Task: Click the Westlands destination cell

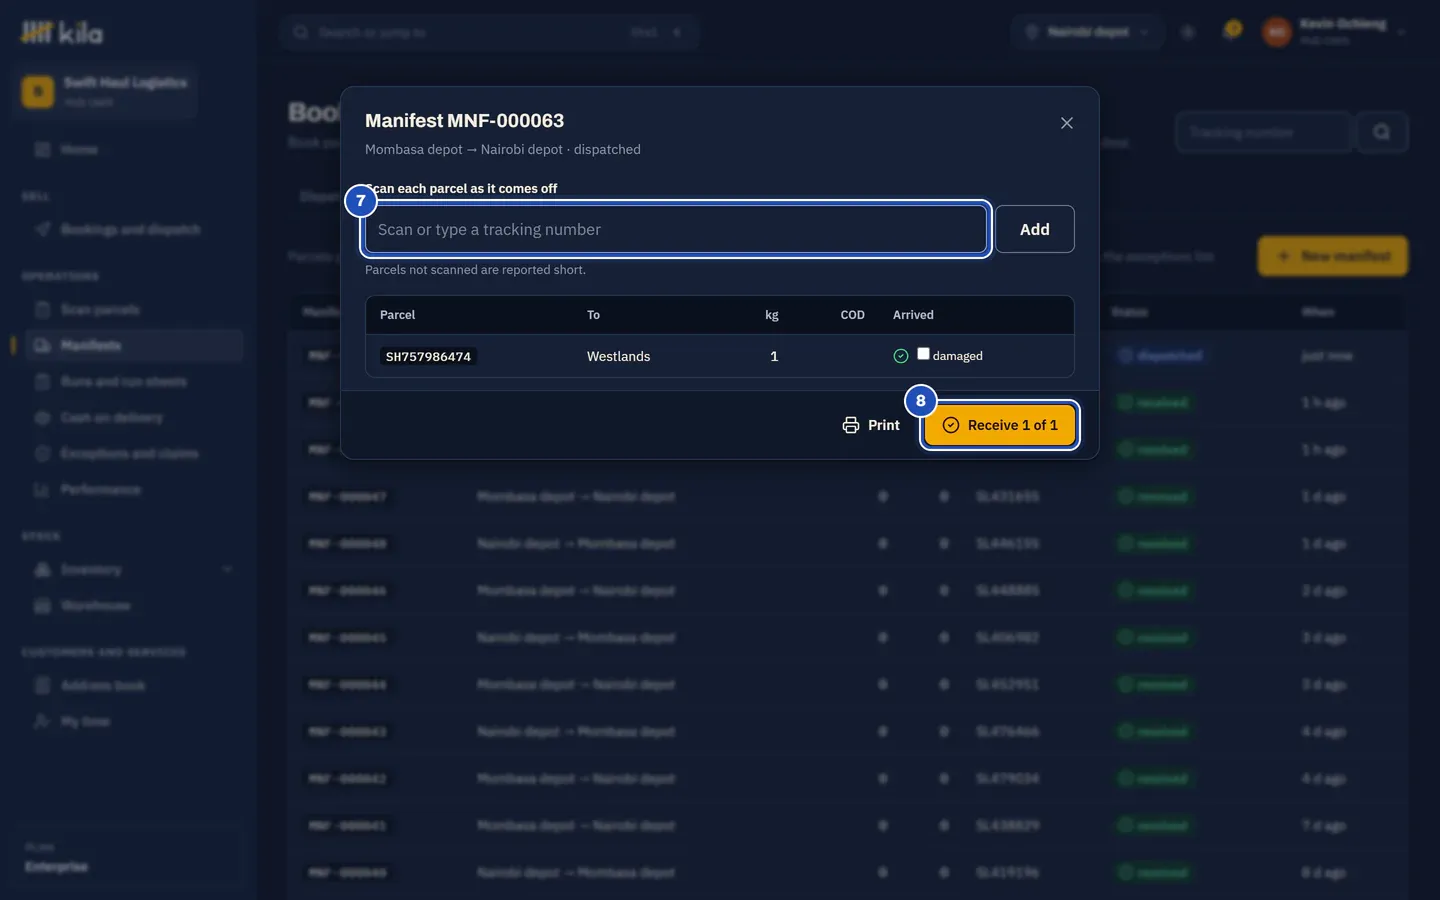Action: [x=618, y=356]
